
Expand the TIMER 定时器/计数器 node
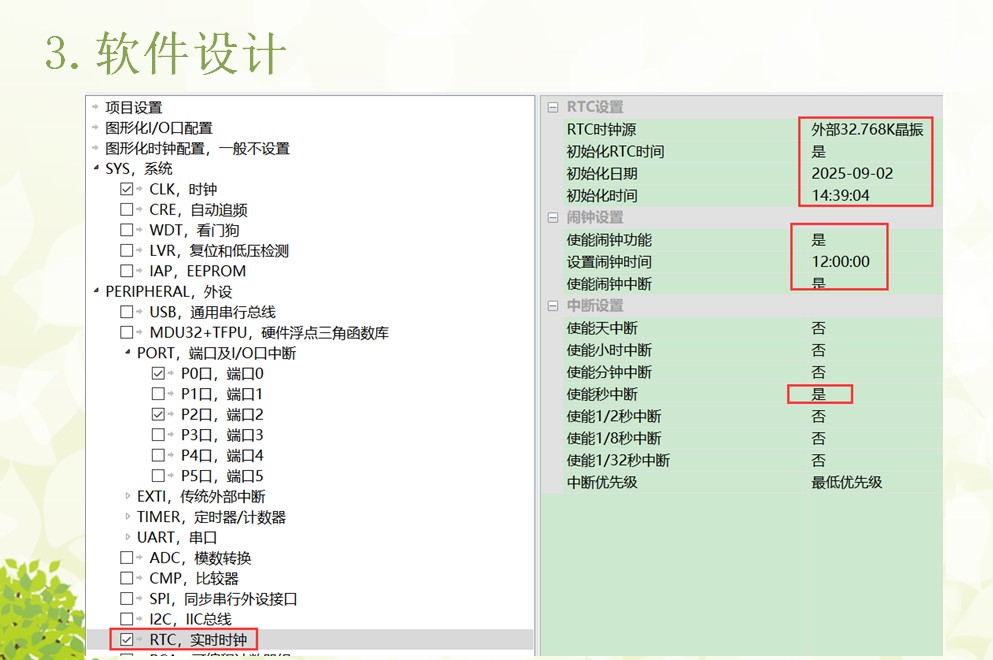127,517
